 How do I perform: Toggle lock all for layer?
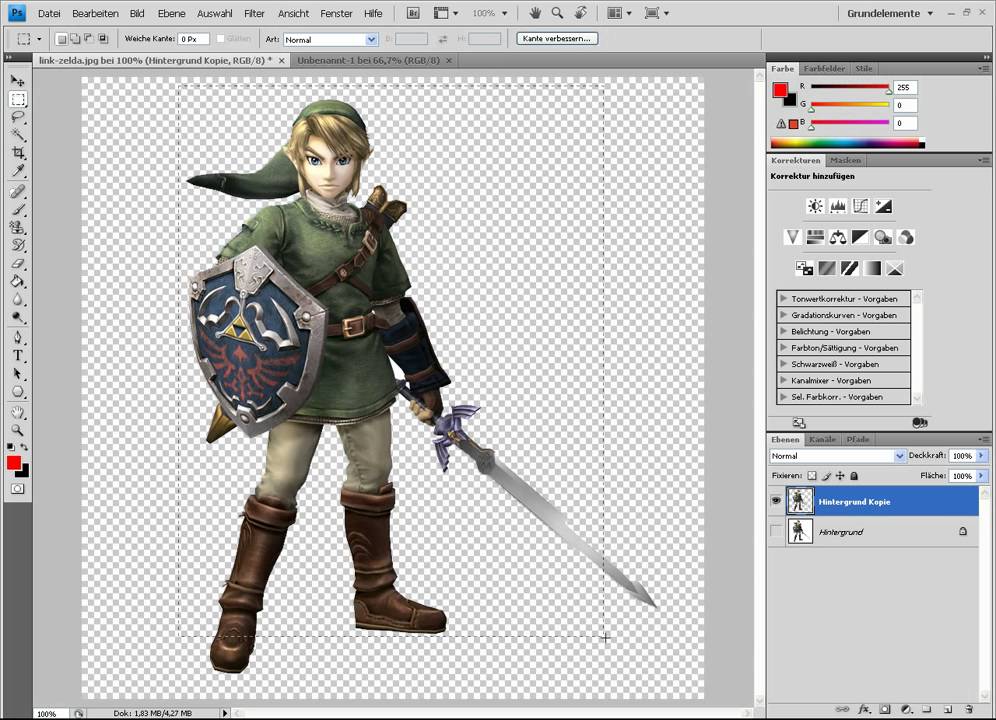854,475
